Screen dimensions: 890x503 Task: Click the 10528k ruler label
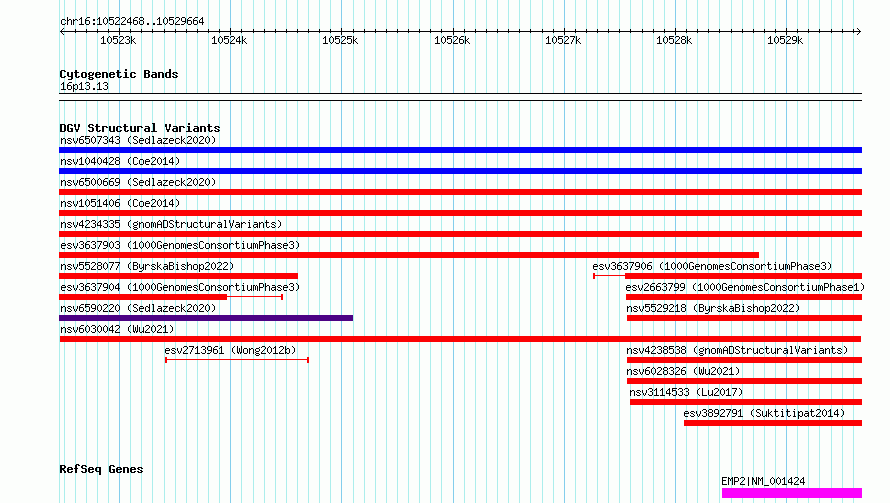[x=674, y=40]
